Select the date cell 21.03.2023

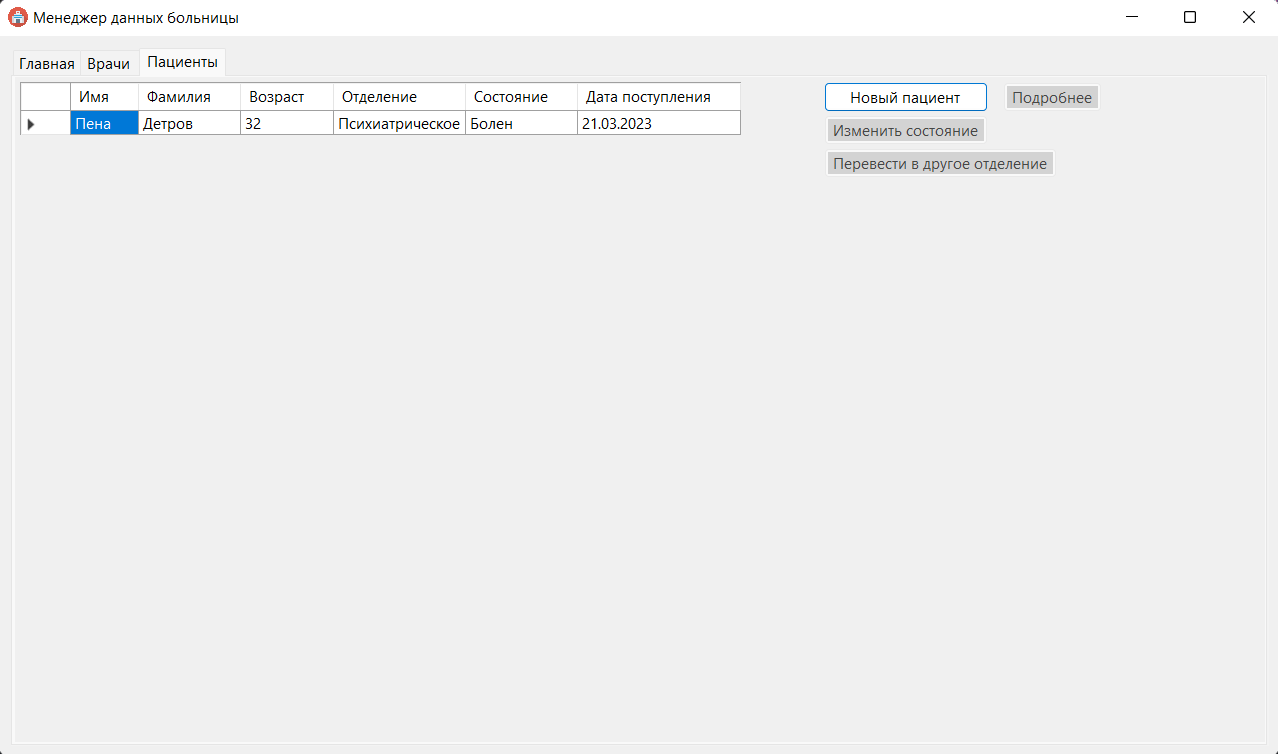[659, 123]
